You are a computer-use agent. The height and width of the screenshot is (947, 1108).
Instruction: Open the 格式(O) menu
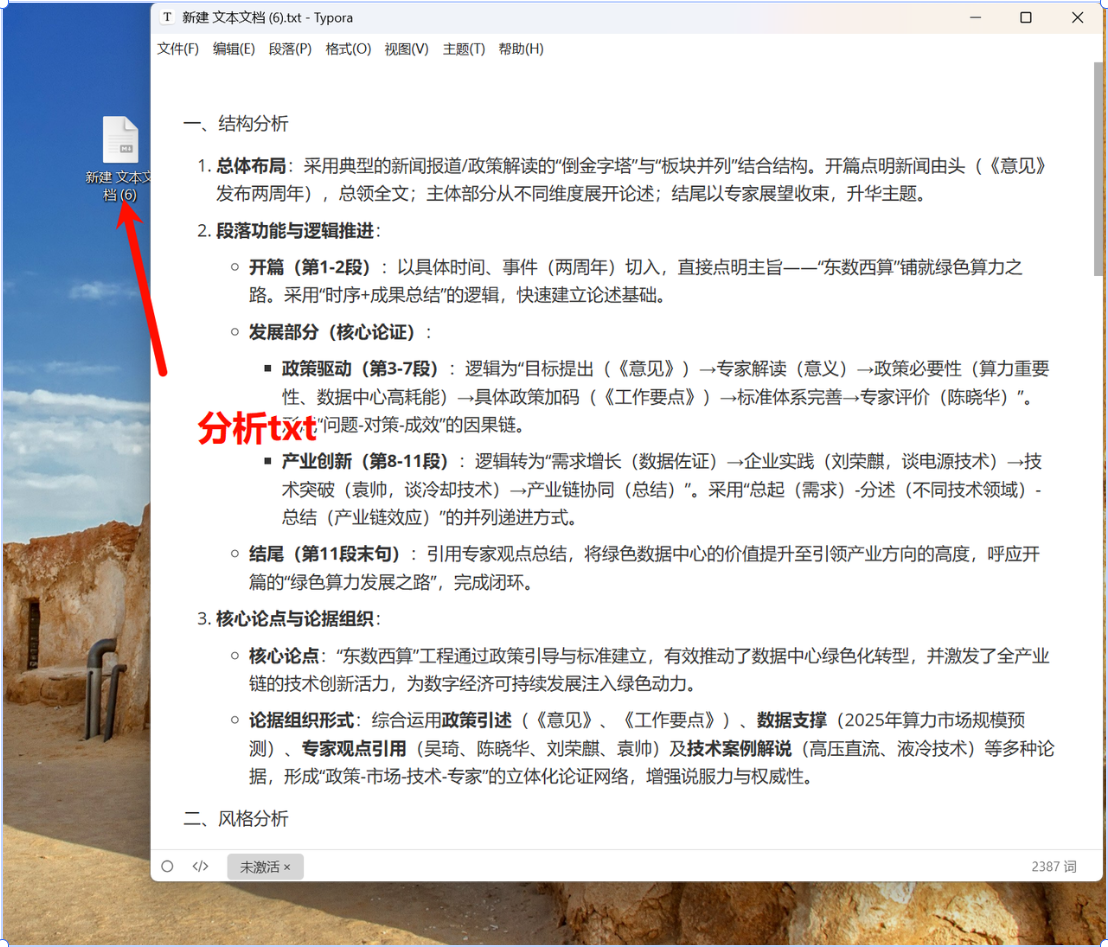[x=348, y=49]
